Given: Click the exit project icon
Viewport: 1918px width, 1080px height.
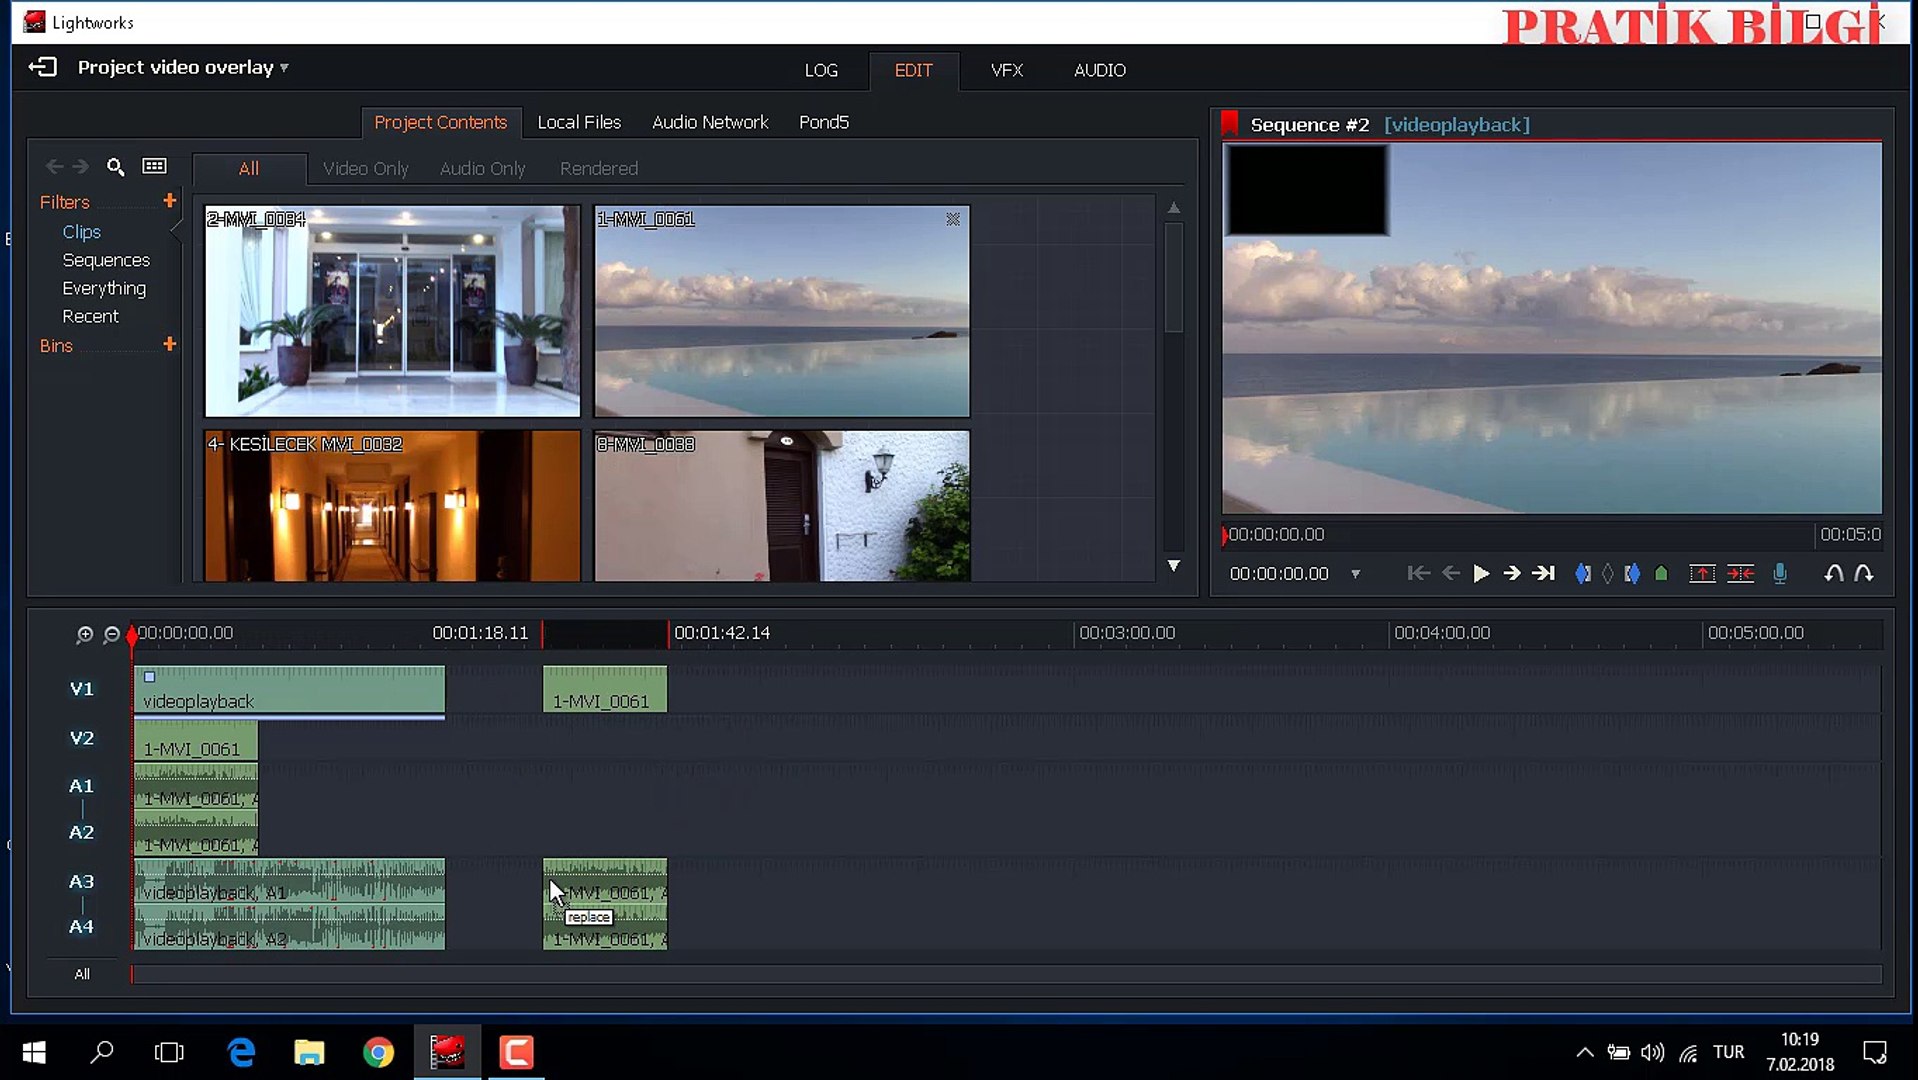Looking at the screenshot, I should pyautogui.click(x=43, y=67).
